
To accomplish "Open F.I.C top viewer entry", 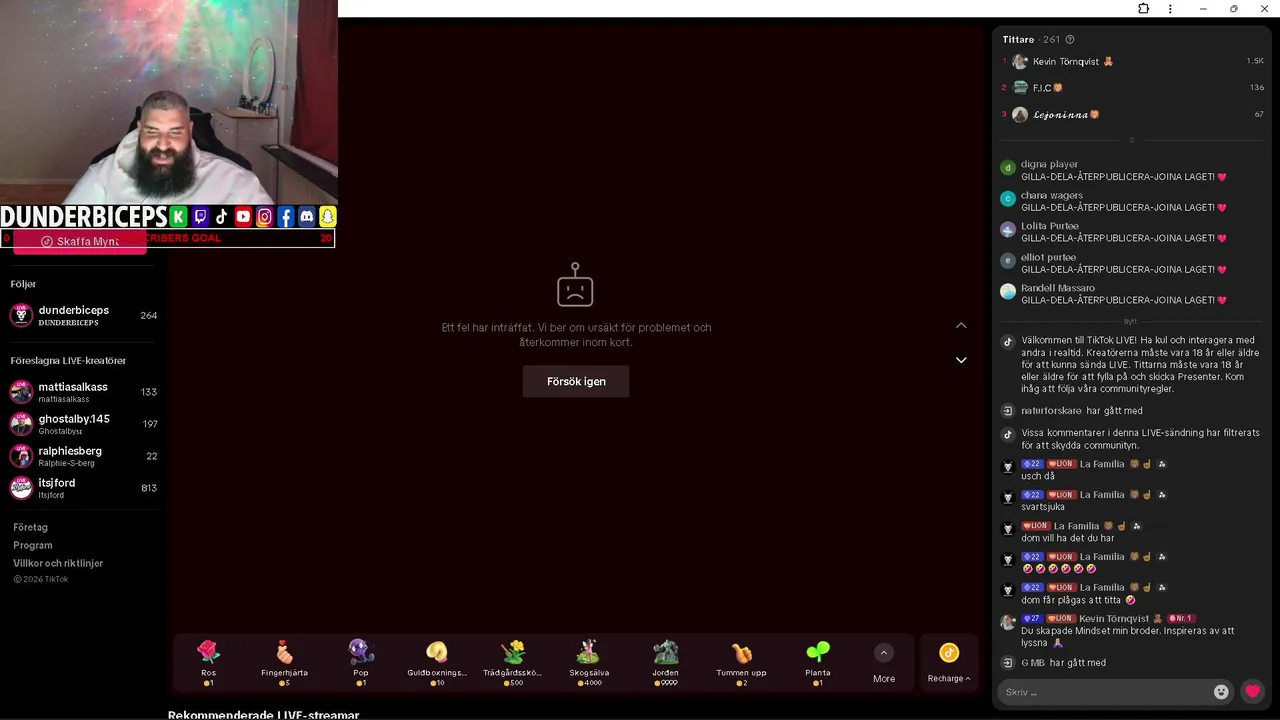I will (x=1134, y=88).
